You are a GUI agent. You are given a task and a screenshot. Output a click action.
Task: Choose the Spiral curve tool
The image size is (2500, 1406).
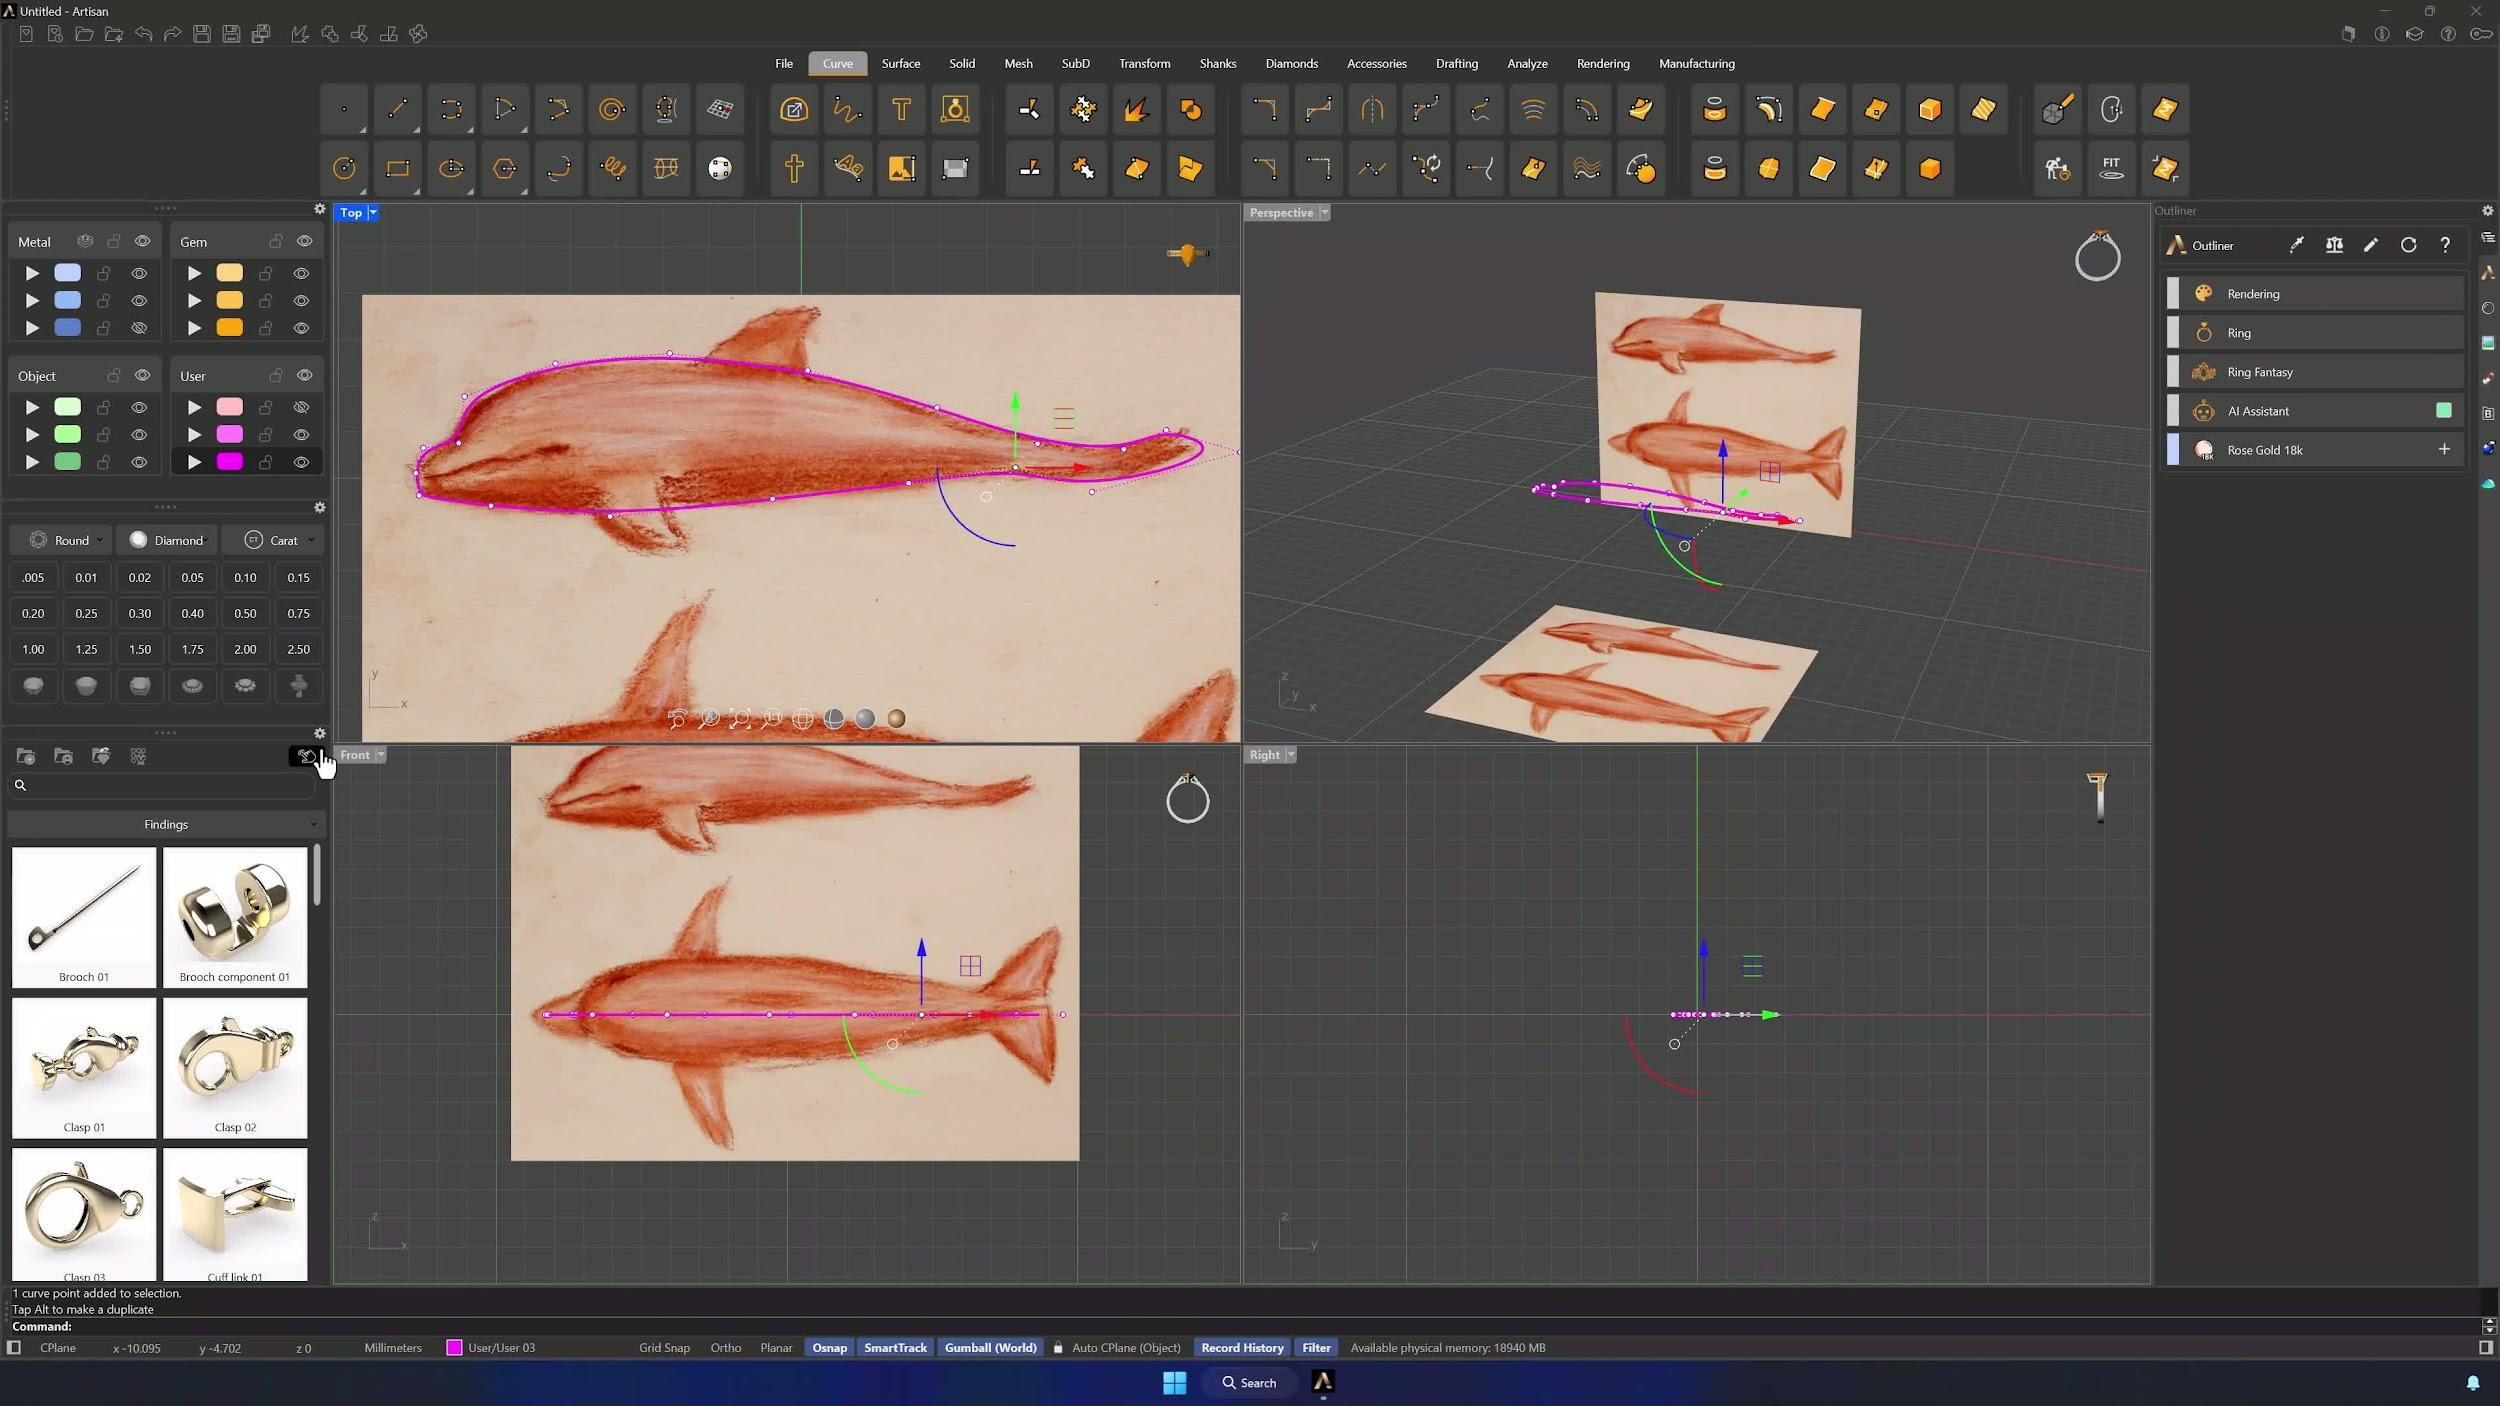(x=612, y=109)
